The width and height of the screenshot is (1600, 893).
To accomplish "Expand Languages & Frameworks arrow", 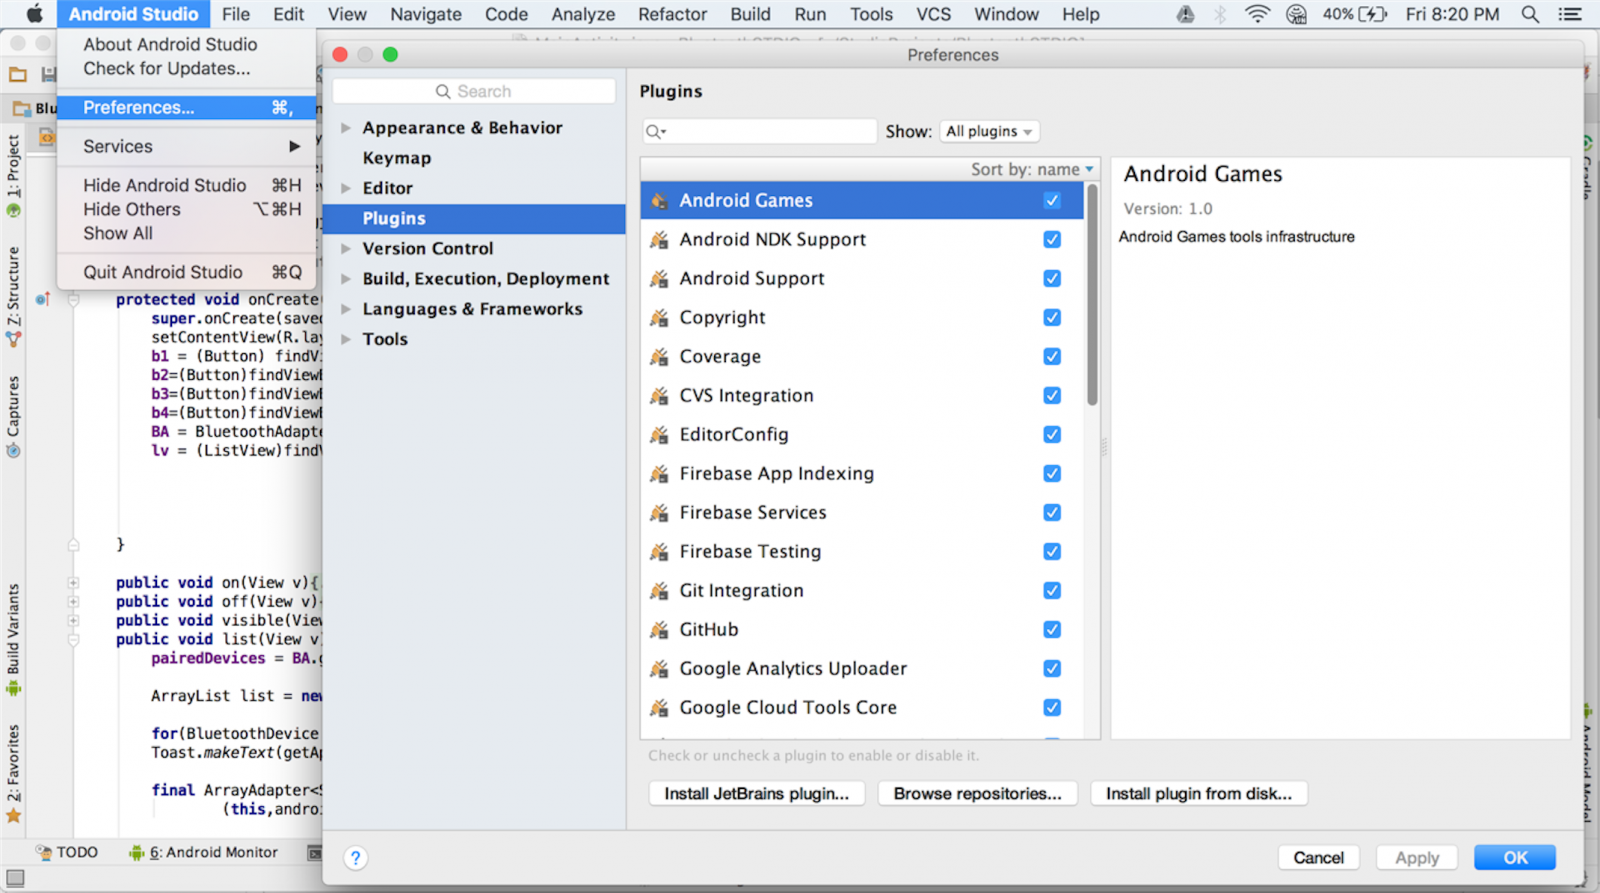I will point(346,309).
